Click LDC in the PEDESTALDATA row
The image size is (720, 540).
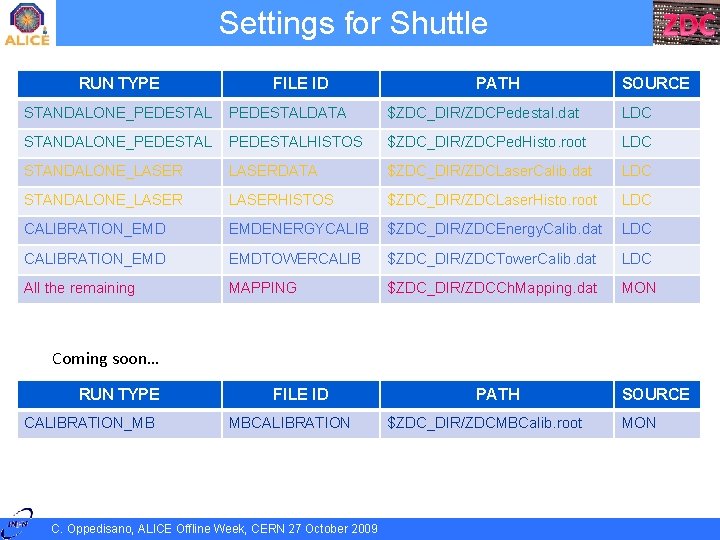point(636,113)
